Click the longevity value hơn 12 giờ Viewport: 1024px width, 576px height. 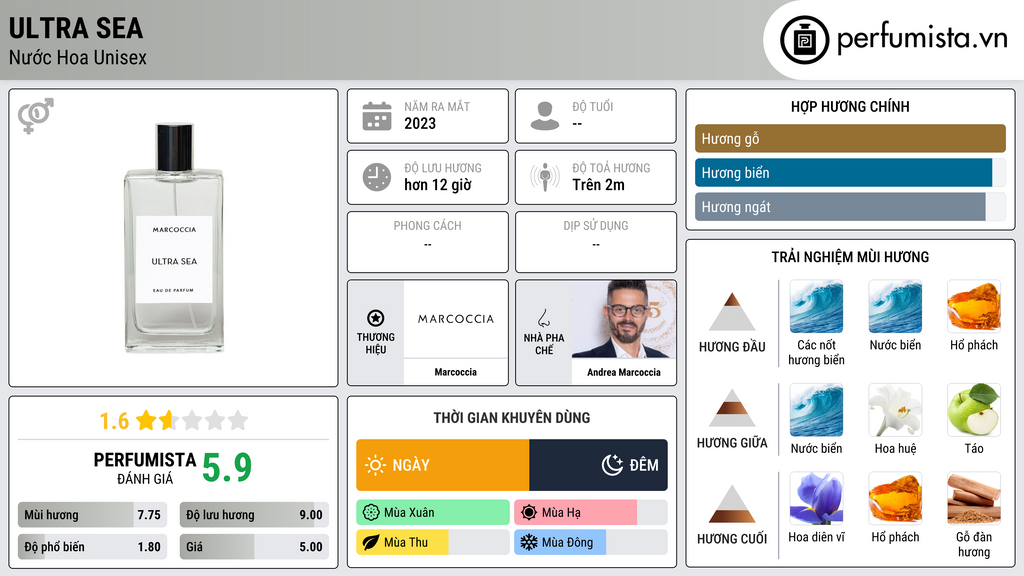438,185
